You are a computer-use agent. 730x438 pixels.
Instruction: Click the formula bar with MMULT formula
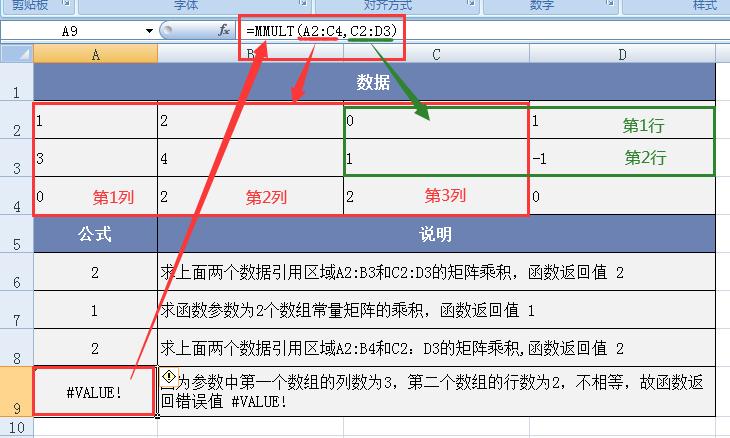coord(484,31)
